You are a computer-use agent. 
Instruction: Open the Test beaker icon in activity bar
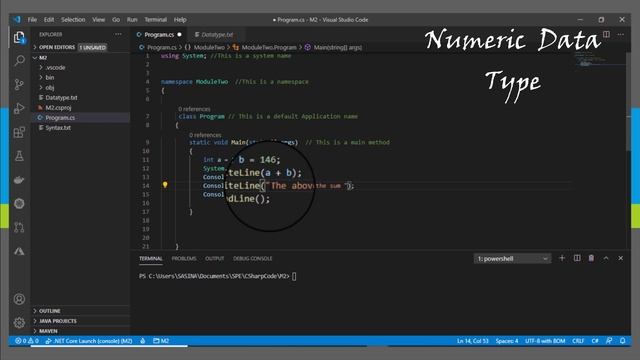click(x=19, y=156)
